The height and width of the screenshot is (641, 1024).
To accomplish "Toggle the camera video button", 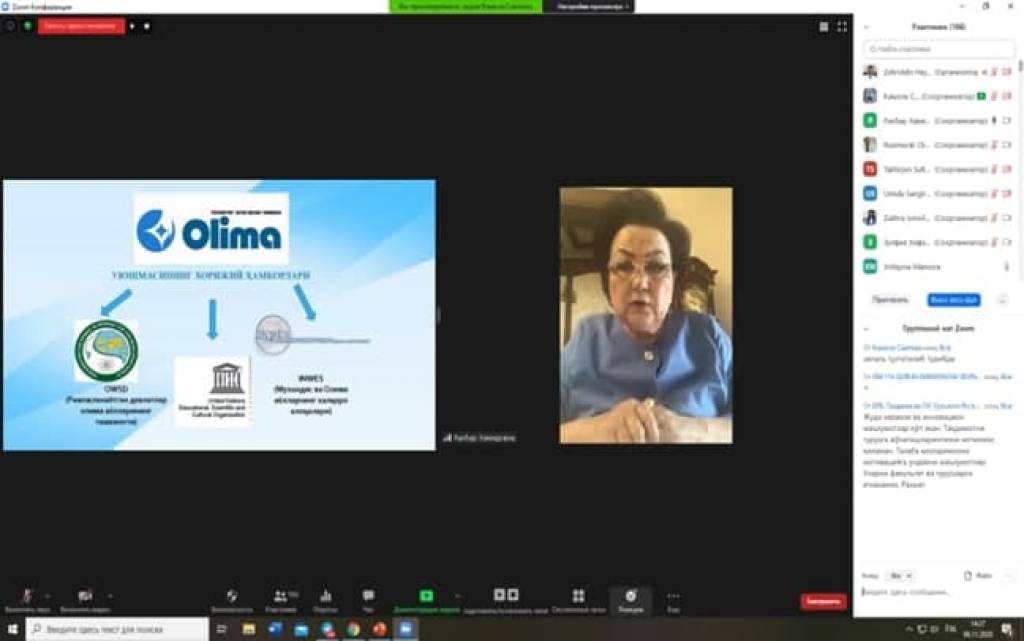I will pyautogui.click(x=84, y=596).
